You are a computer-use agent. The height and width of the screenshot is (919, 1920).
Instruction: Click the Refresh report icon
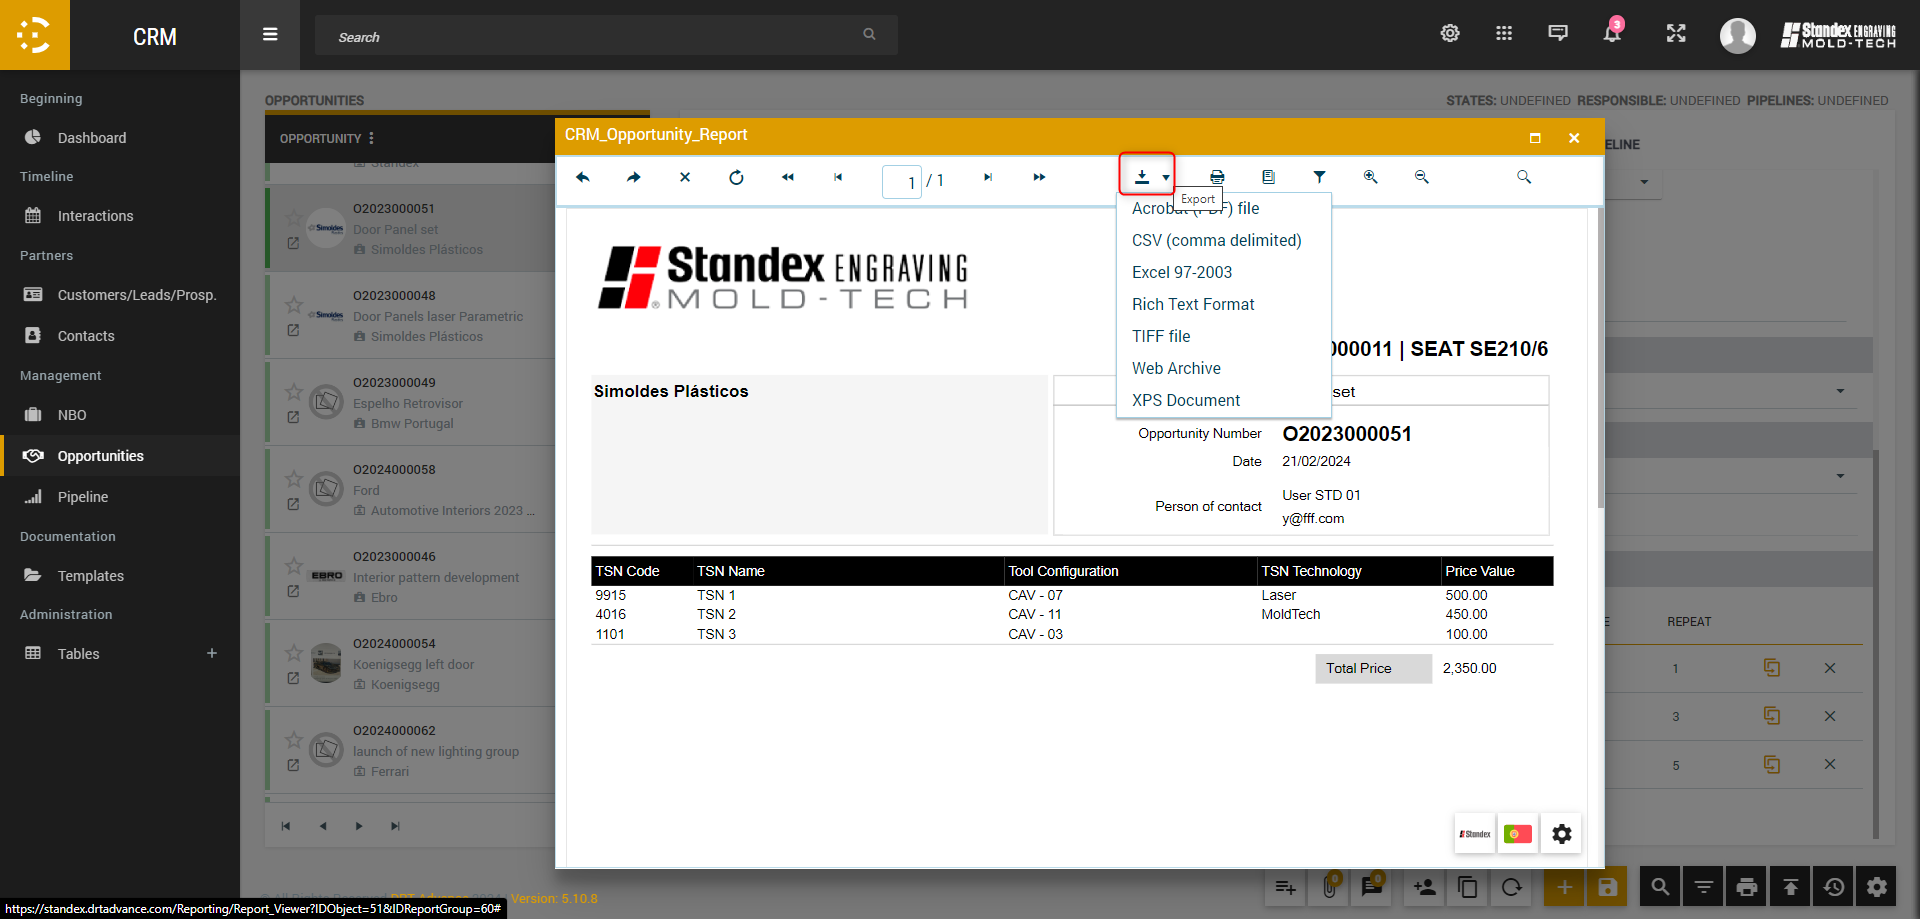[x=736, y=178]
